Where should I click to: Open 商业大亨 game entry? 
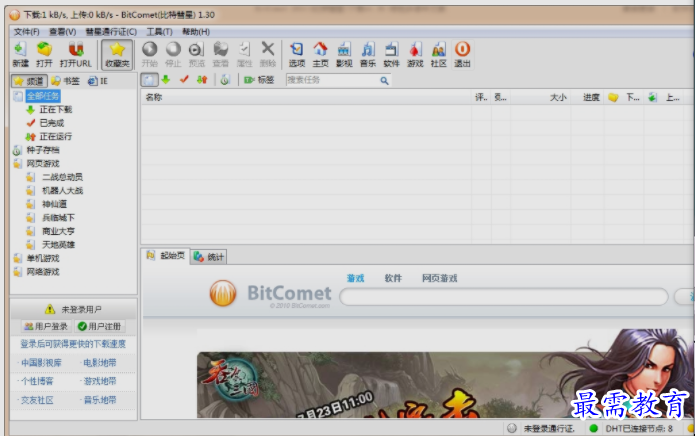58,231
